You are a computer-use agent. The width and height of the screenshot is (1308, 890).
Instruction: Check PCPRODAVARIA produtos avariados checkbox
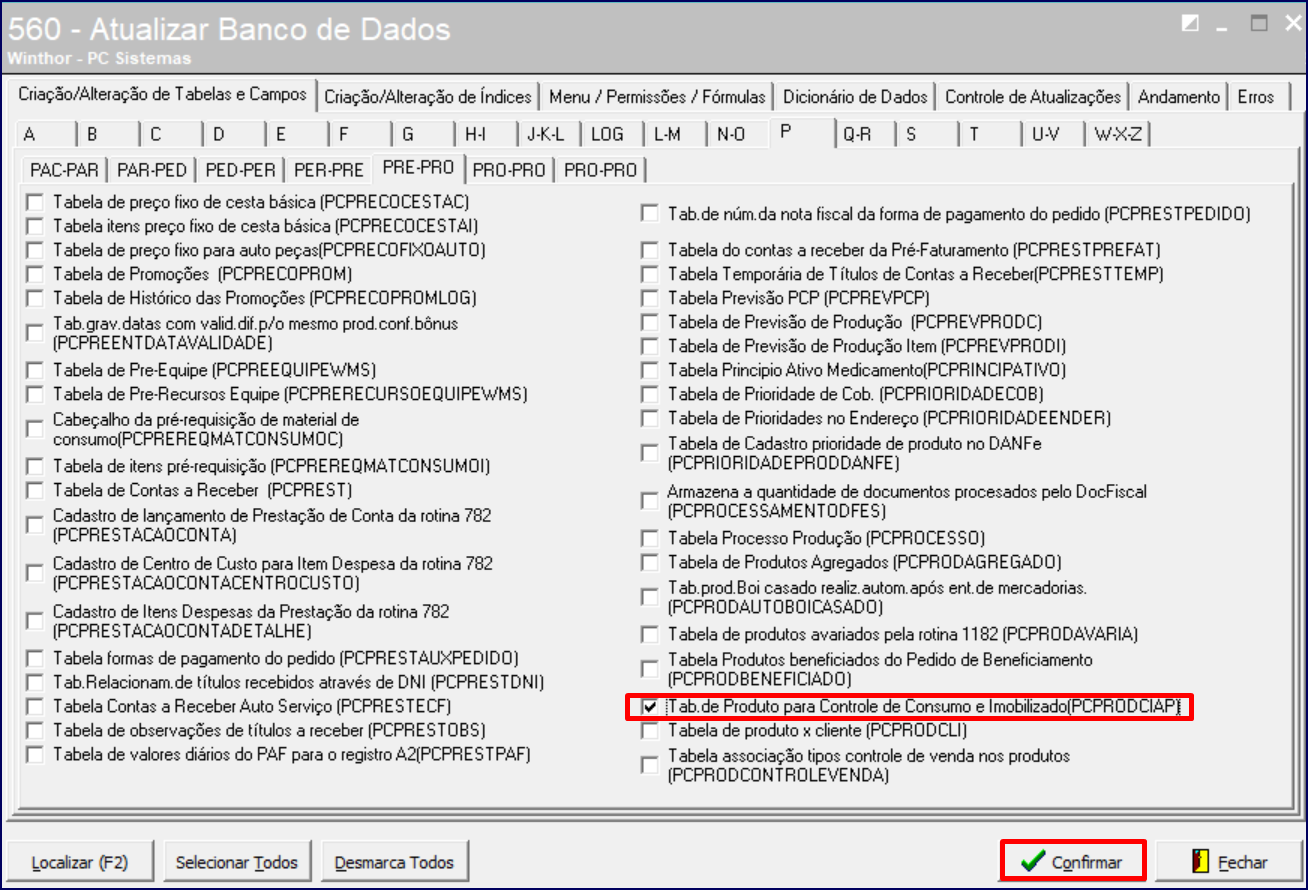click(x=650, y=635)
